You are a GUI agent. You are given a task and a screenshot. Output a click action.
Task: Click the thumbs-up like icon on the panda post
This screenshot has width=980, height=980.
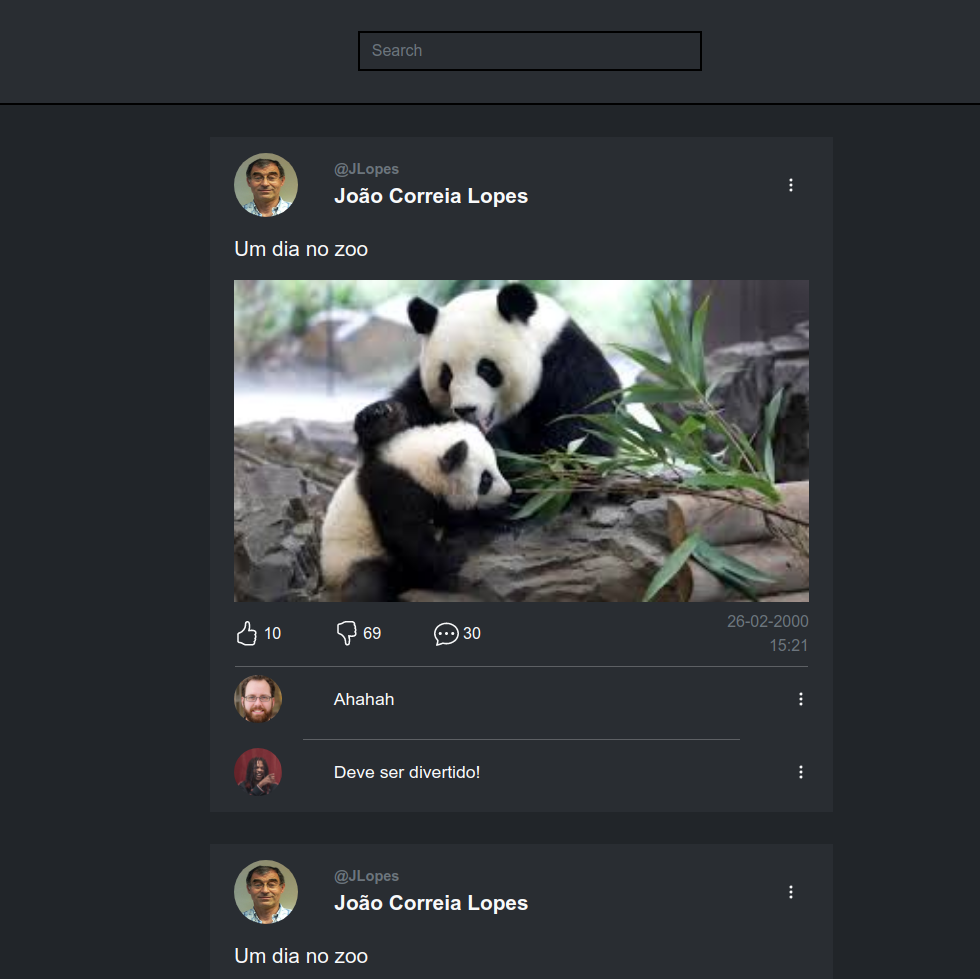click(246, 633)
